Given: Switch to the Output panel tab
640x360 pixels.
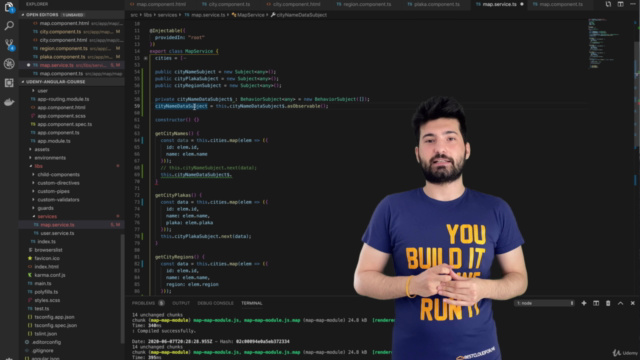Looking at the screenshot, I should point(181,303).
